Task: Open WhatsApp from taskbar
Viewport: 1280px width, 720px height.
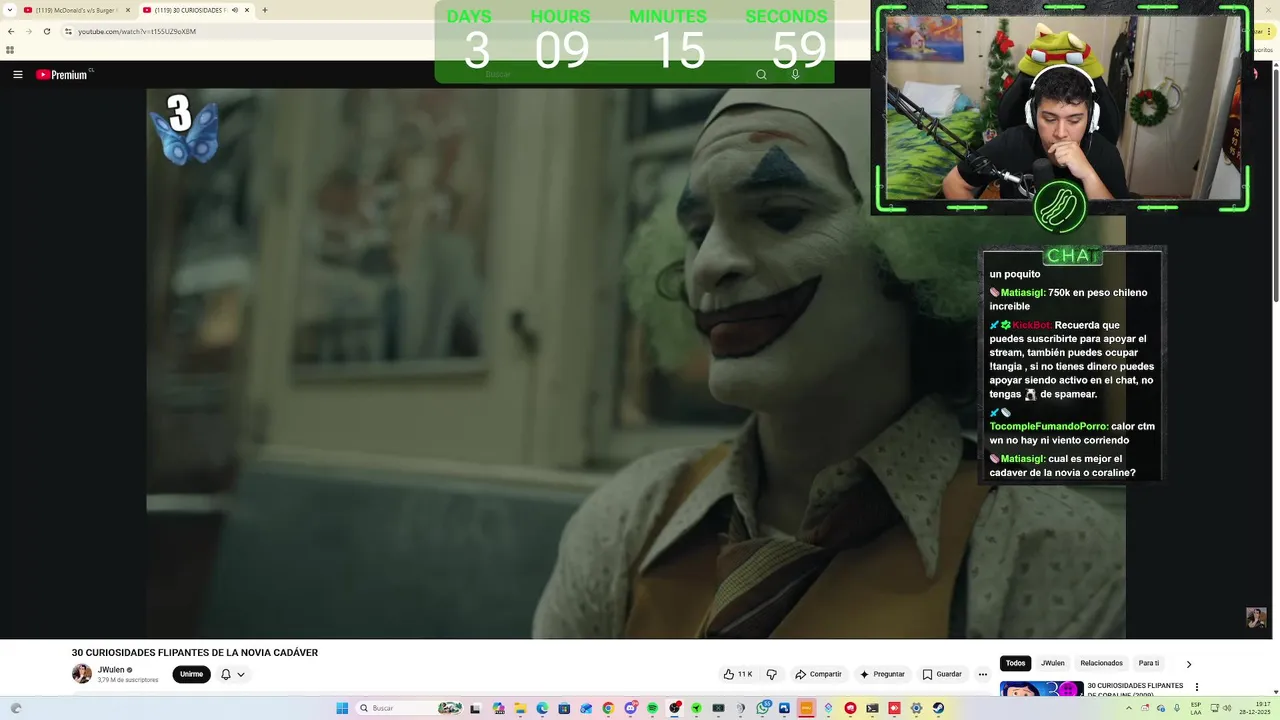Action: pyautogui.click(x=763, y=708)
